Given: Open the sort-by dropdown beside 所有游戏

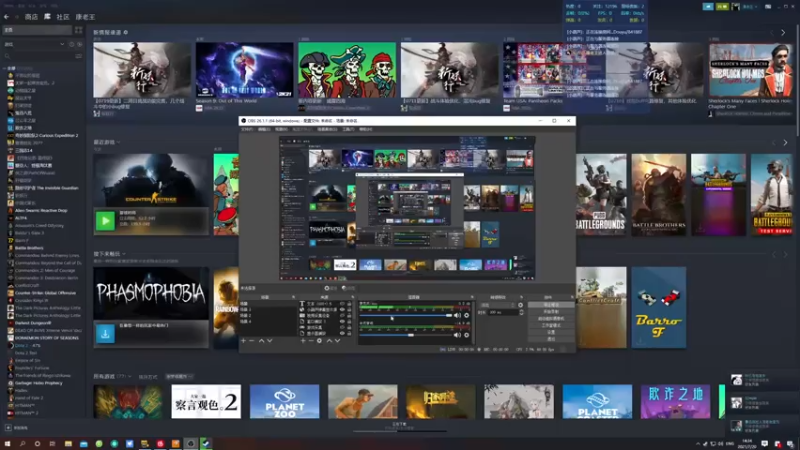Looking at the screenshot, I should (179, 377).
